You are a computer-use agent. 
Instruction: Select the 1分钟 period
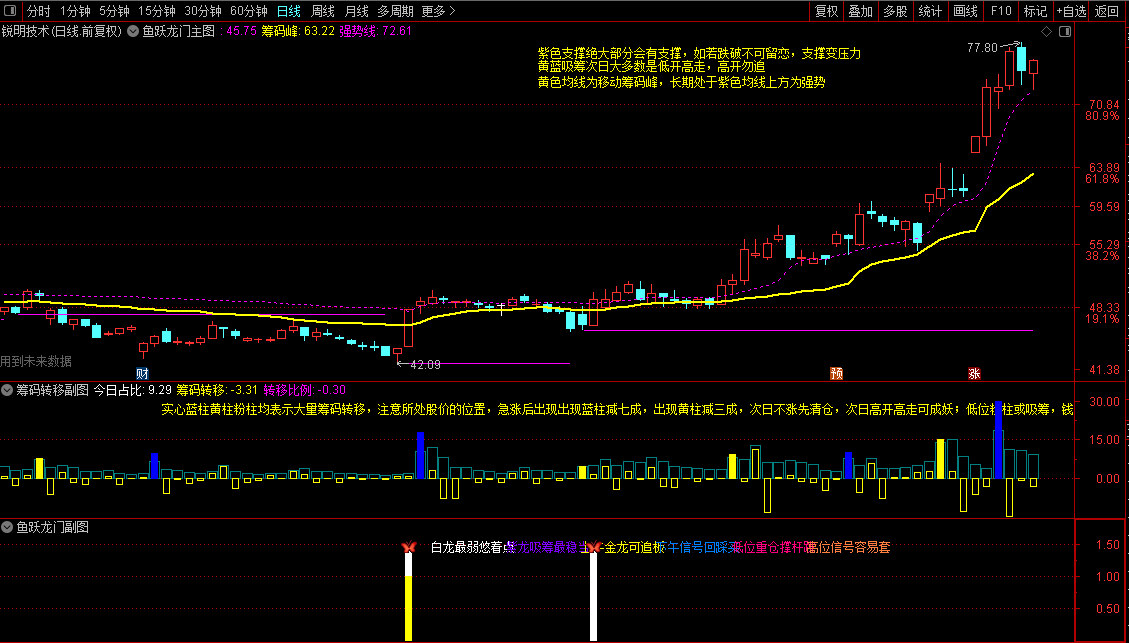(x=75, y=11)
